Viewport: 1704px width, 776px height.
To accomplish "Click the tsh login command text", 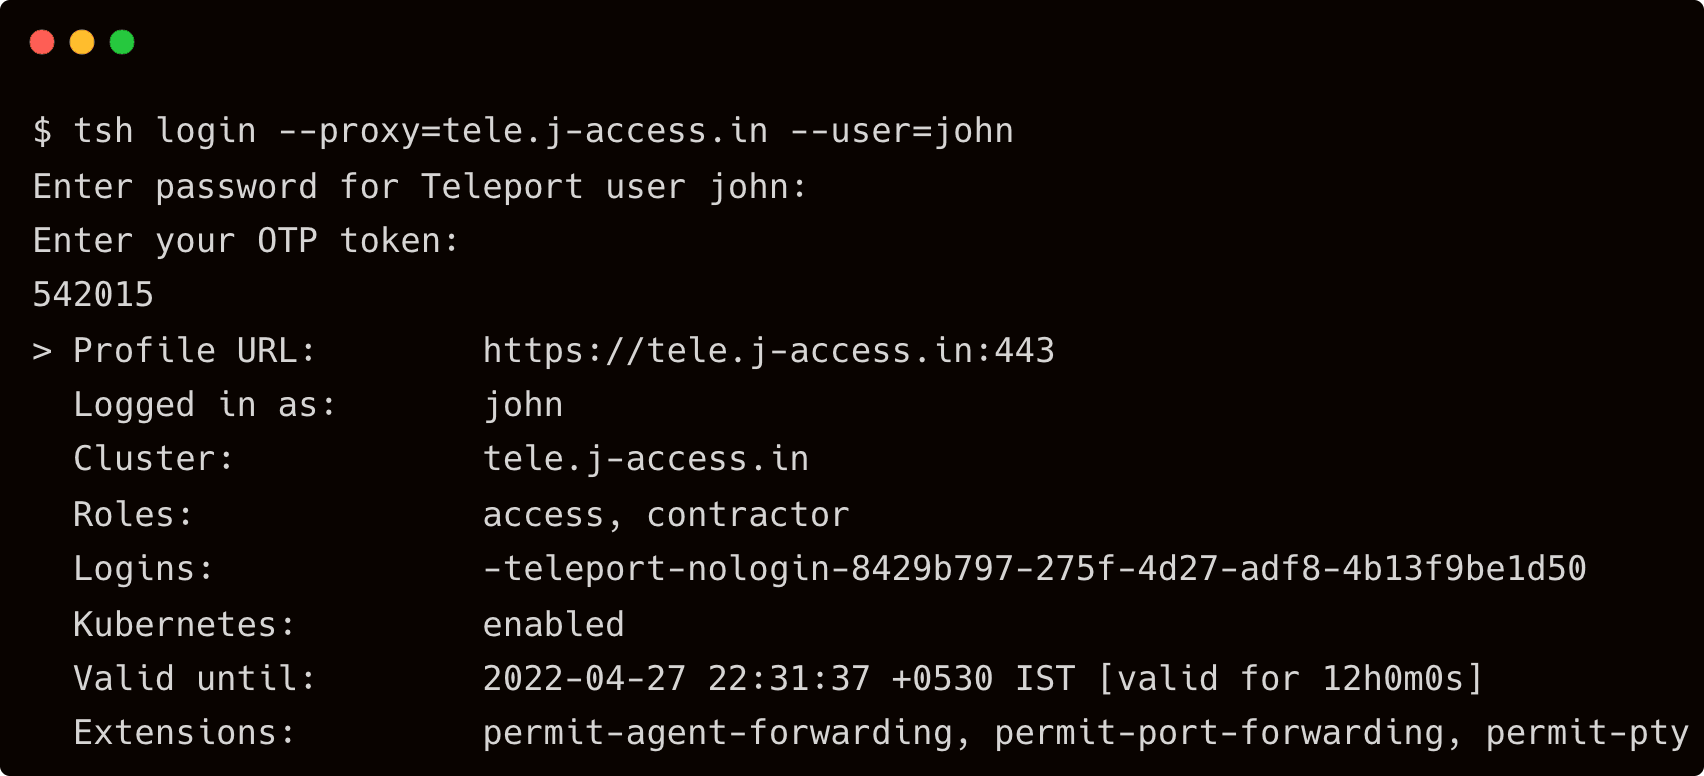I will [166, 130].
